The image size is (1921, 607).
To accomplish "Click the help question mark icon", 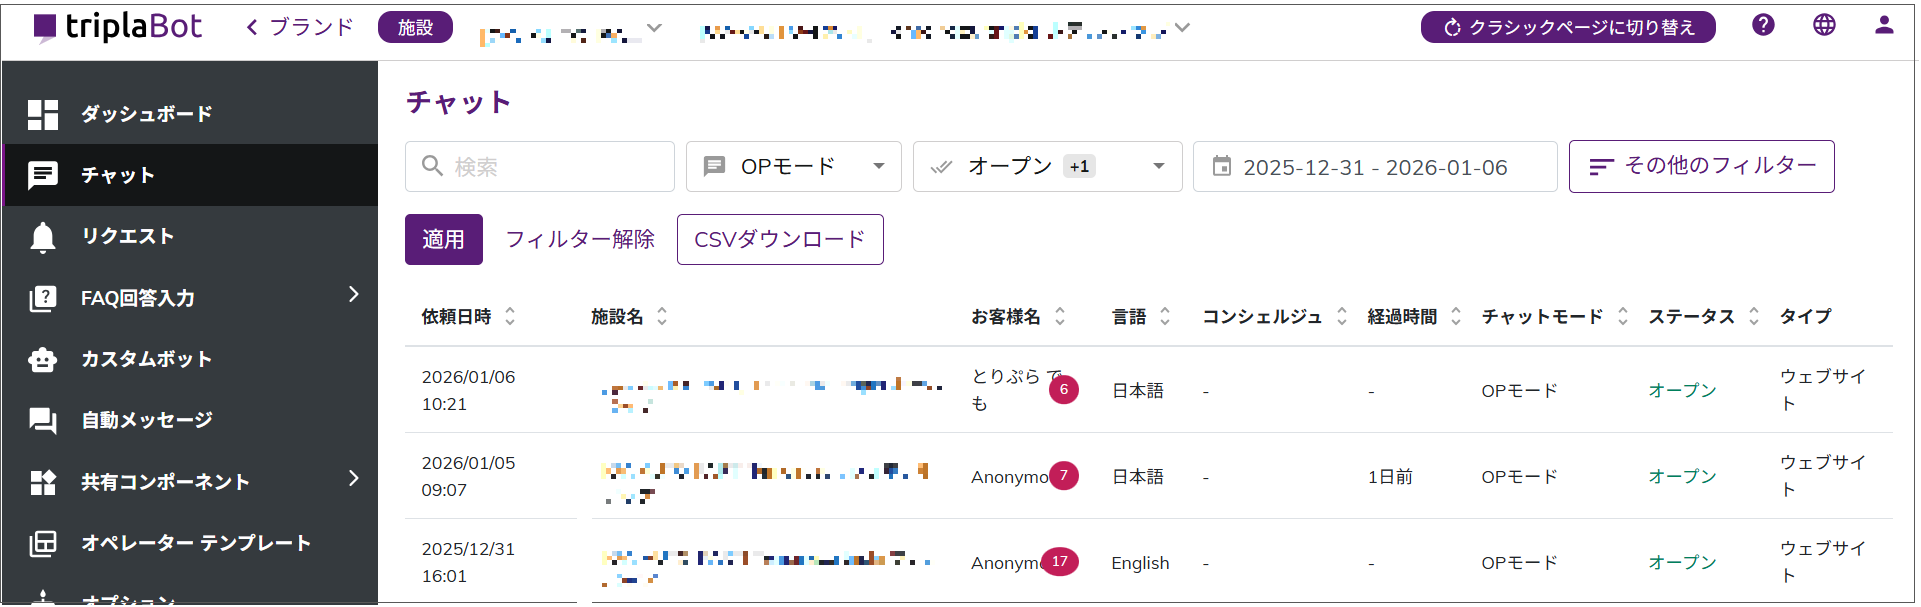I will 1763,25.
